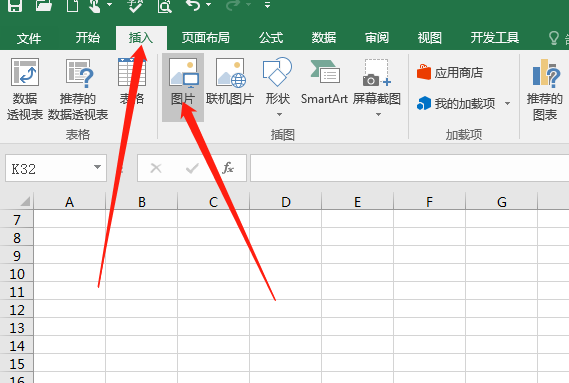569x383 pixels.
Task: Insert a 数据透视表 PivotTable
Action: [x=25, y=89]
